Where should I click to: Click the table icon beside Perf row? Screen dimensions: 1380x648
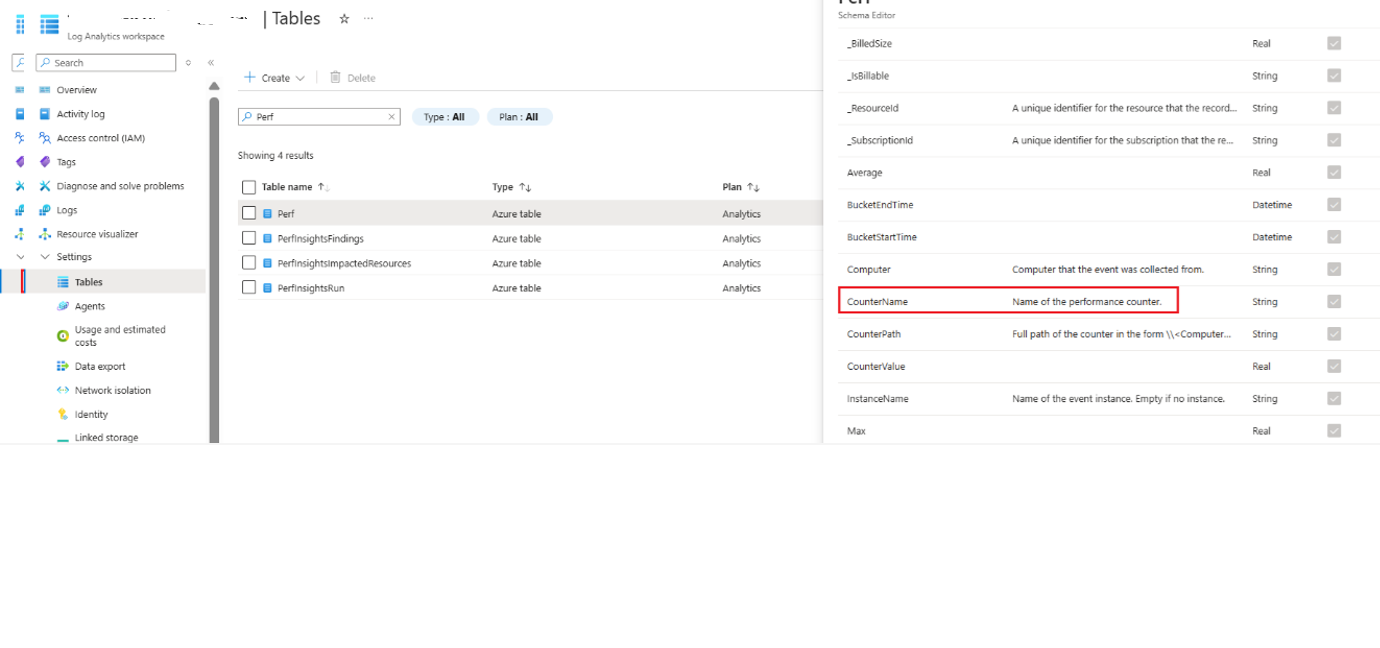click(268, 214)
